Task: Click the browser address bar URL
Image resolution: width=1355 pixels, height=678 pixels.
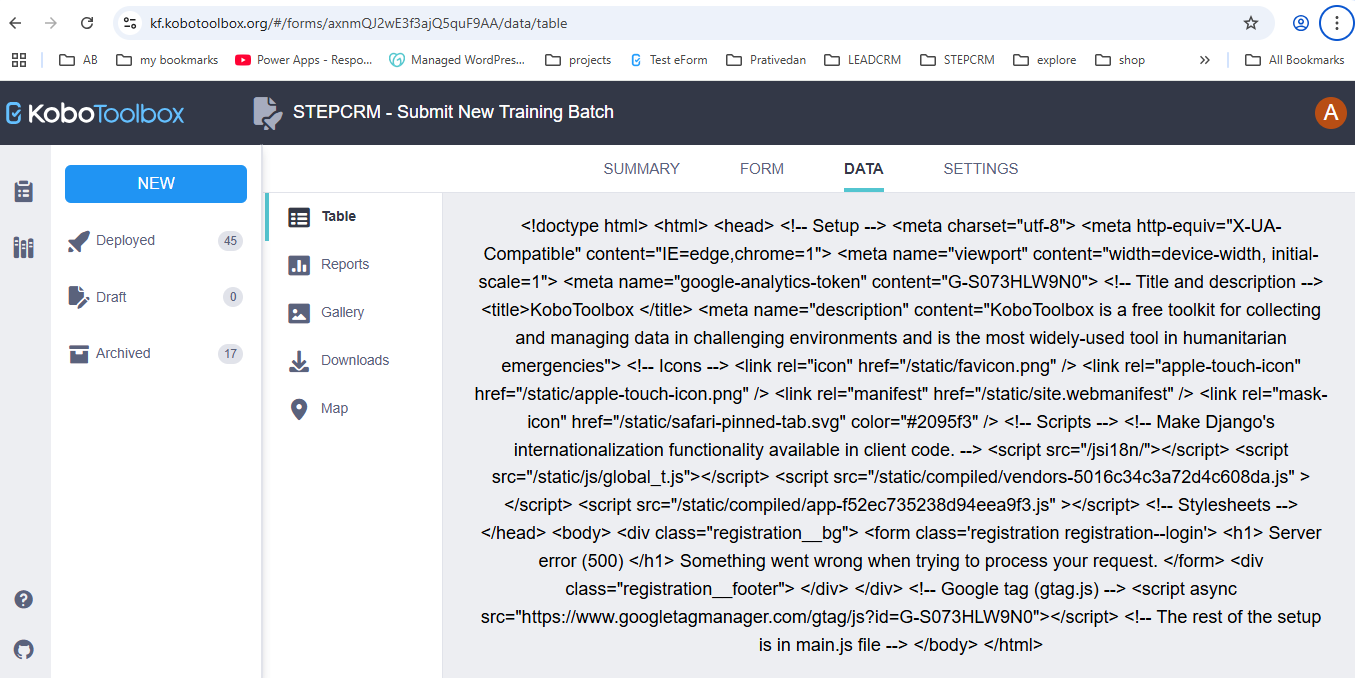Action: pyautogui.click(x=358, y=23)
